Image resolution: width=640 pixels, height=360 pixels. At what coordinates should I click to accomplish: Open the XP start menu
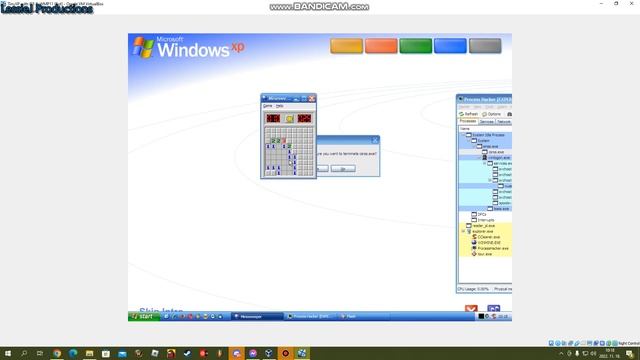click(144, 317)
